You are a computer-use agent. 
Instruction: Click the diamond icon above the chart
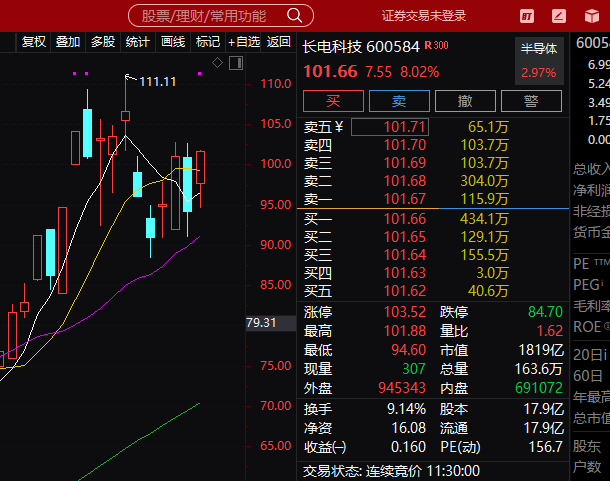point(217,62)
